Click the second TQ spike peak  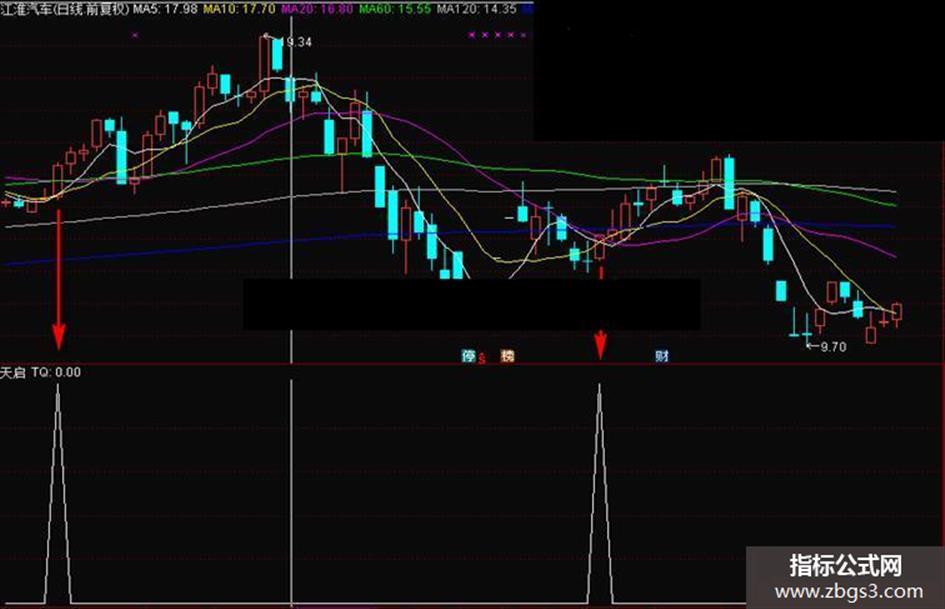click(x=599, y=386)
